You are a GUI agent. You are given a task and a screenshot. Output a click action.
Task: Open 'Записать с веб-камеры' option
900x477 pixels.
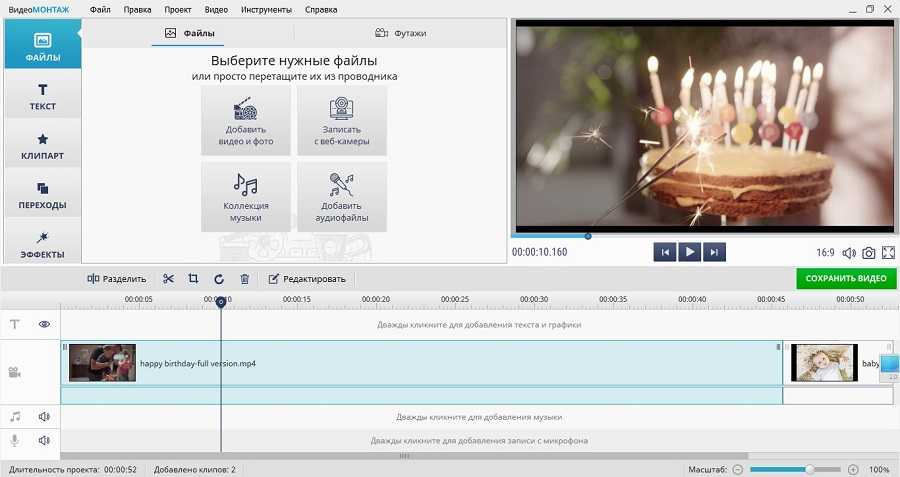[342, 120]
